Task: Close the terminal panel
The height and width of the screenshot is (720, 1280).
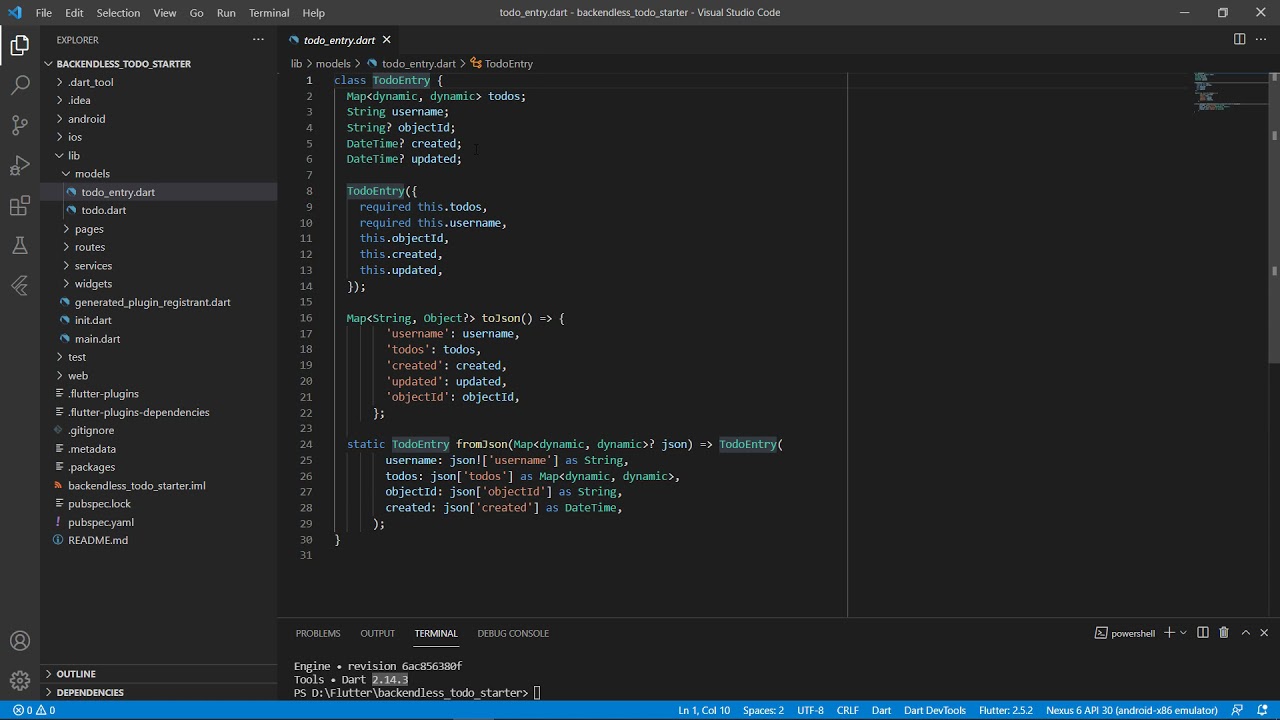Action: tap(1264, 633)
